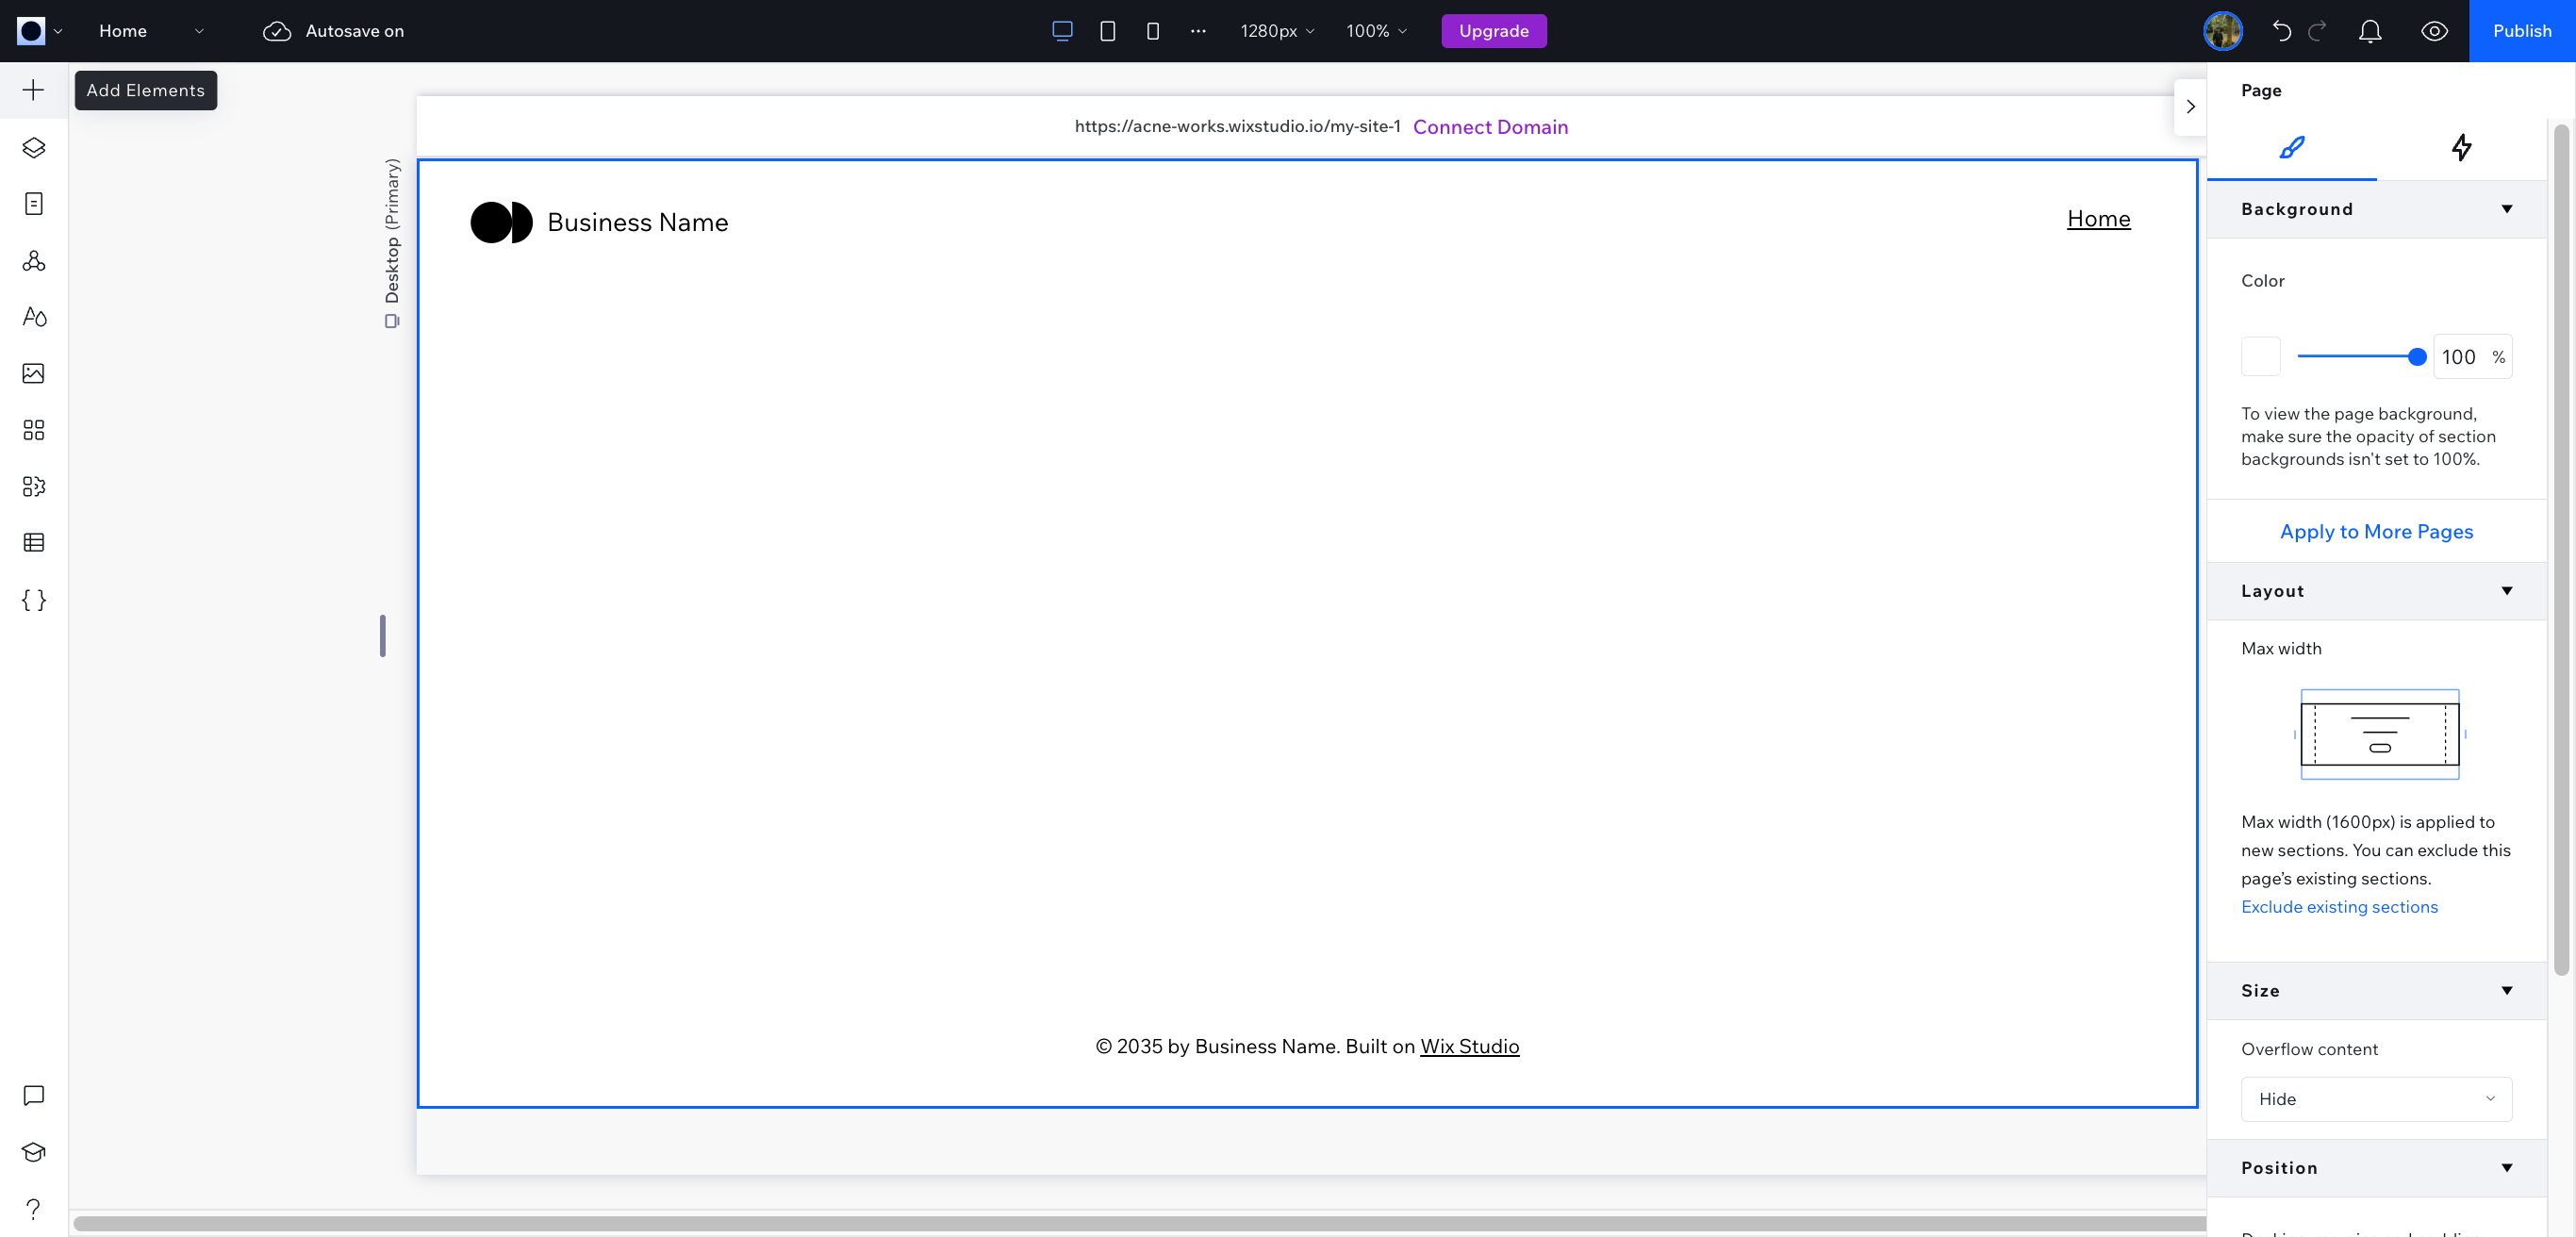Open the Apps grid icon
This screenshot has width=2576, height=1237.
[33, 430]
